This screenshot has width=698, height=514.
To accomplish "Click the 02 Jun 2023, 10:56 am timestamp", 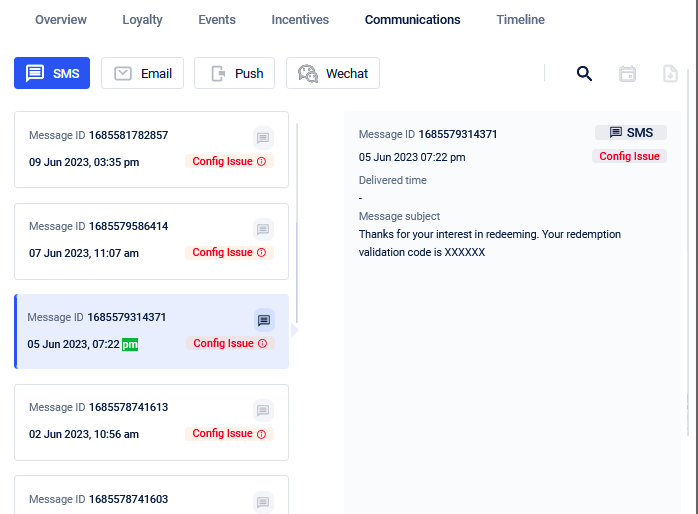I will [x=84, y=434].
